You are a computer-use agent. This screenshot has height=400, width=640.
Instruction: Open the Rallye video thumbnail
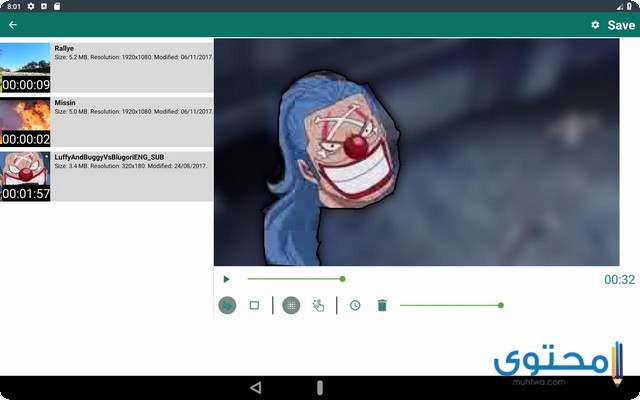click(x=25, y=68)
